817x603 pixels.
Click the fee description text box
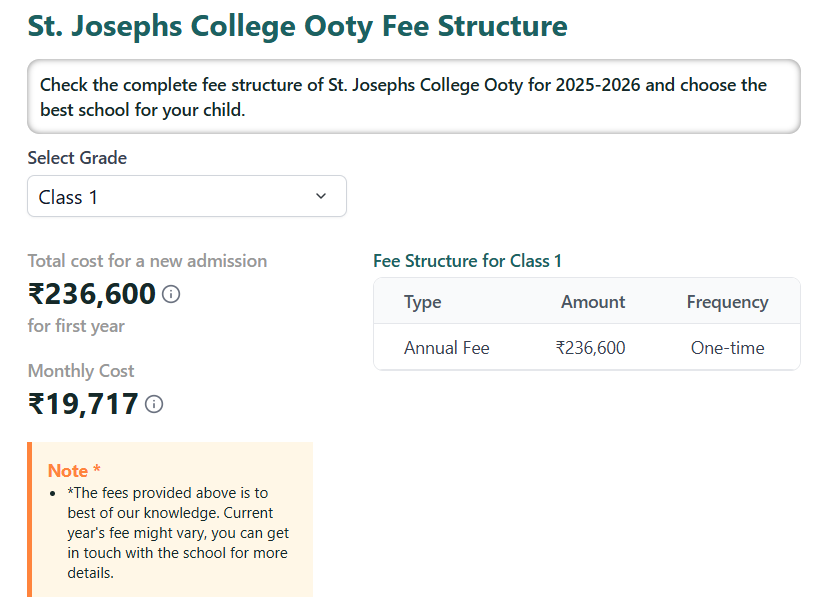coord(415,96)
